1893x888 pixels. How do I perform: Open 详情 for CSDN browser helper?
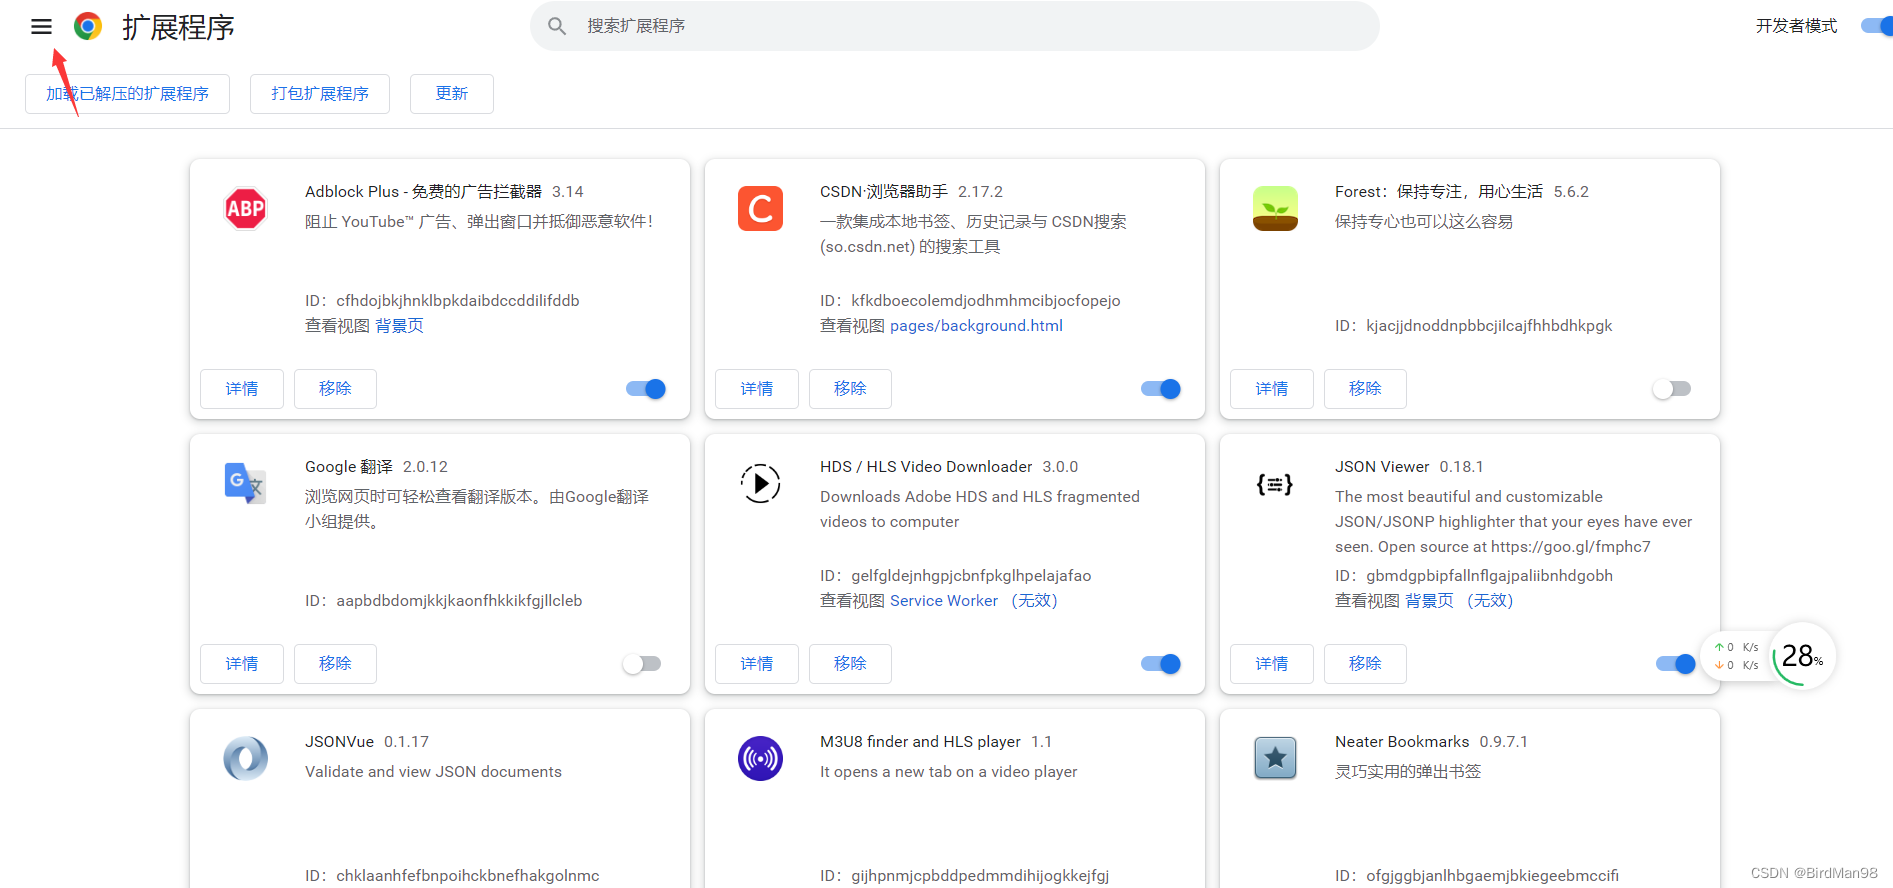click(757, 389)
